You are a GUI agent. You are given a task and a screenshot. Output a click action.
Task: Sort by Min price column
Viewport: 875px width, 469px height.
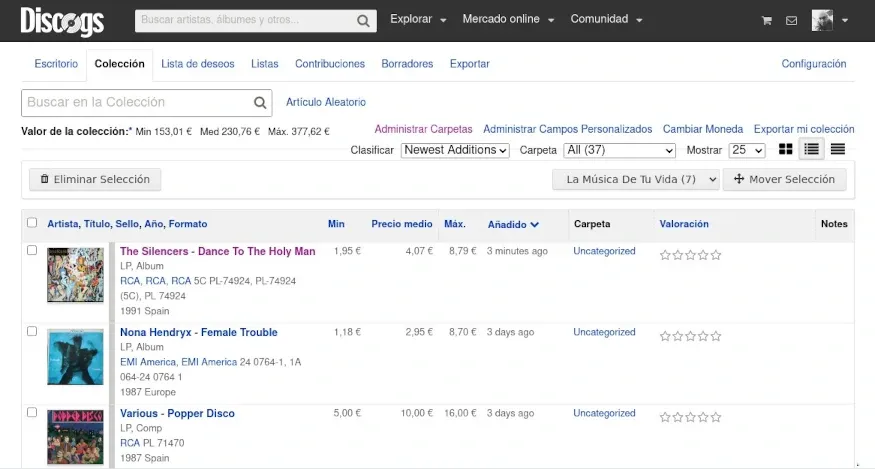coord(336,224)
